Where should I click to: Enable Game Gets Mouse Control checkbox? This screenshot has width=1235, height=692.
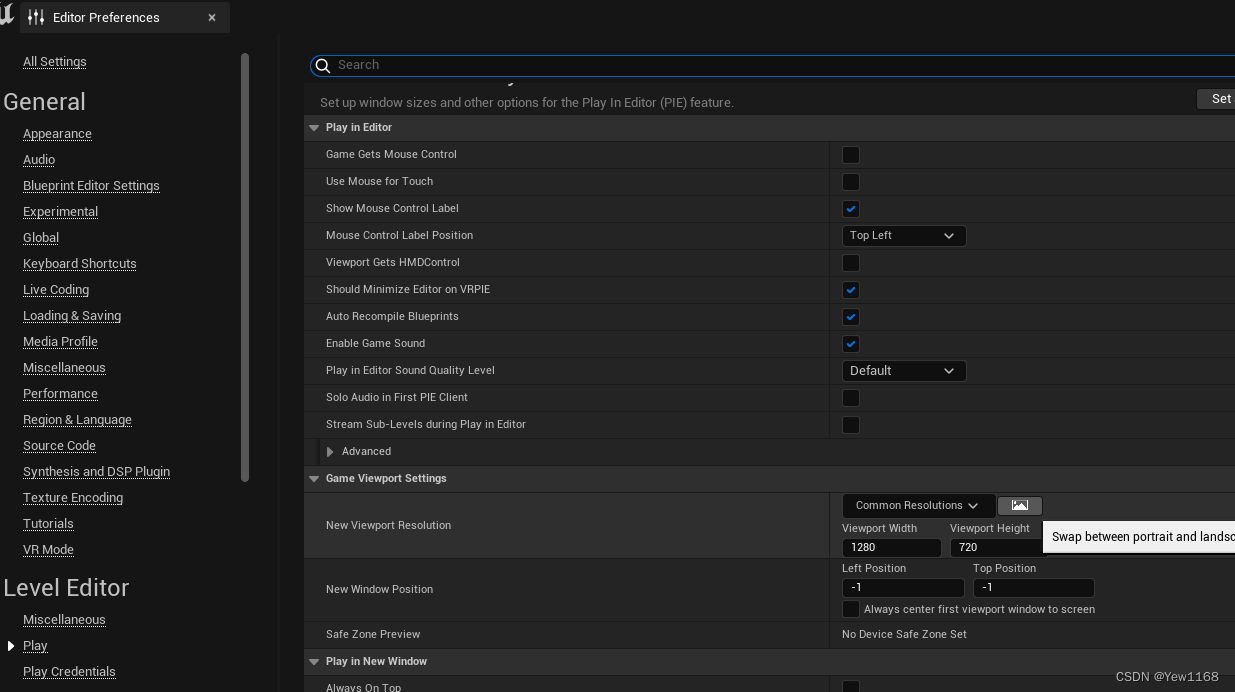pos(851,155)
